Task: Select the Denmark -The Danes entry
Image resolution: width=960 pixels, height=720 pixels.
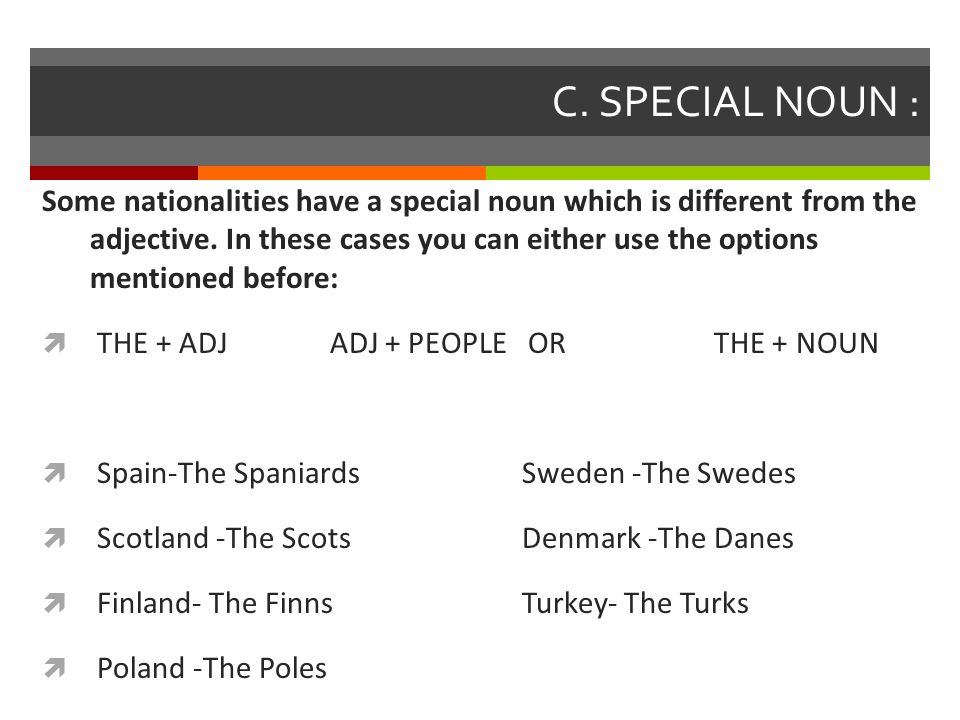Action: pyautogui.click(x=658, y=538)
